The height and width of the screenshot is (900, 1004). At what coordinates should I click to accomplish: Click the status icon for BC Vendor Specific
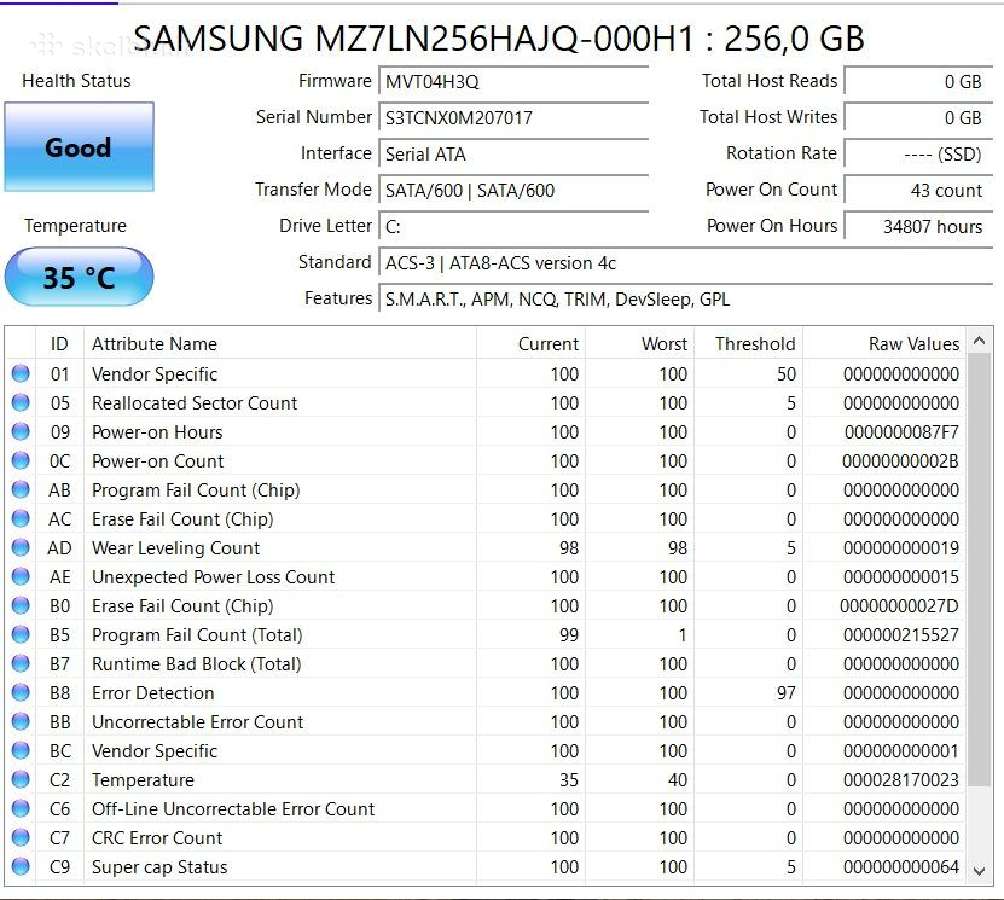[x=20, y=750]
